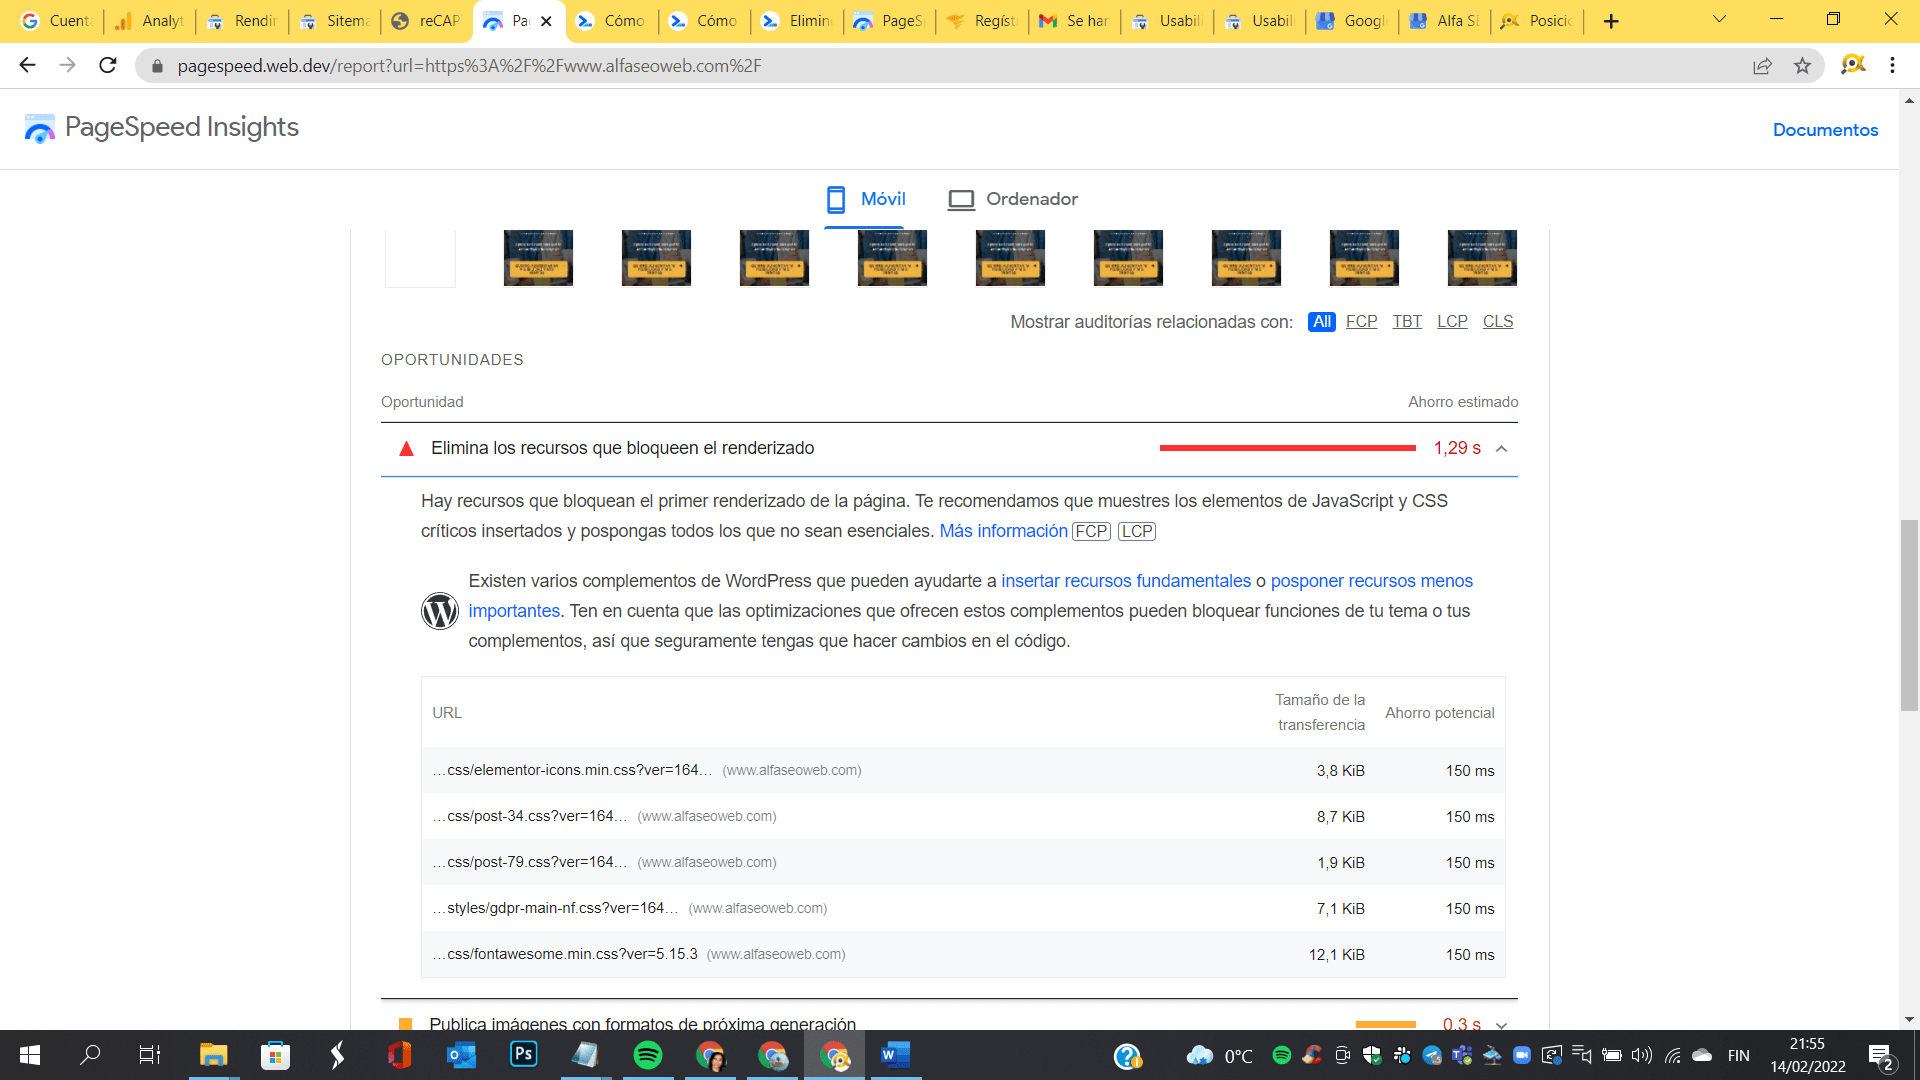Image resolution: width=1920 pixels, height=1080 pixels.
Task: Click the elementor-icons.min.css URL
Action: pos(572,770)
